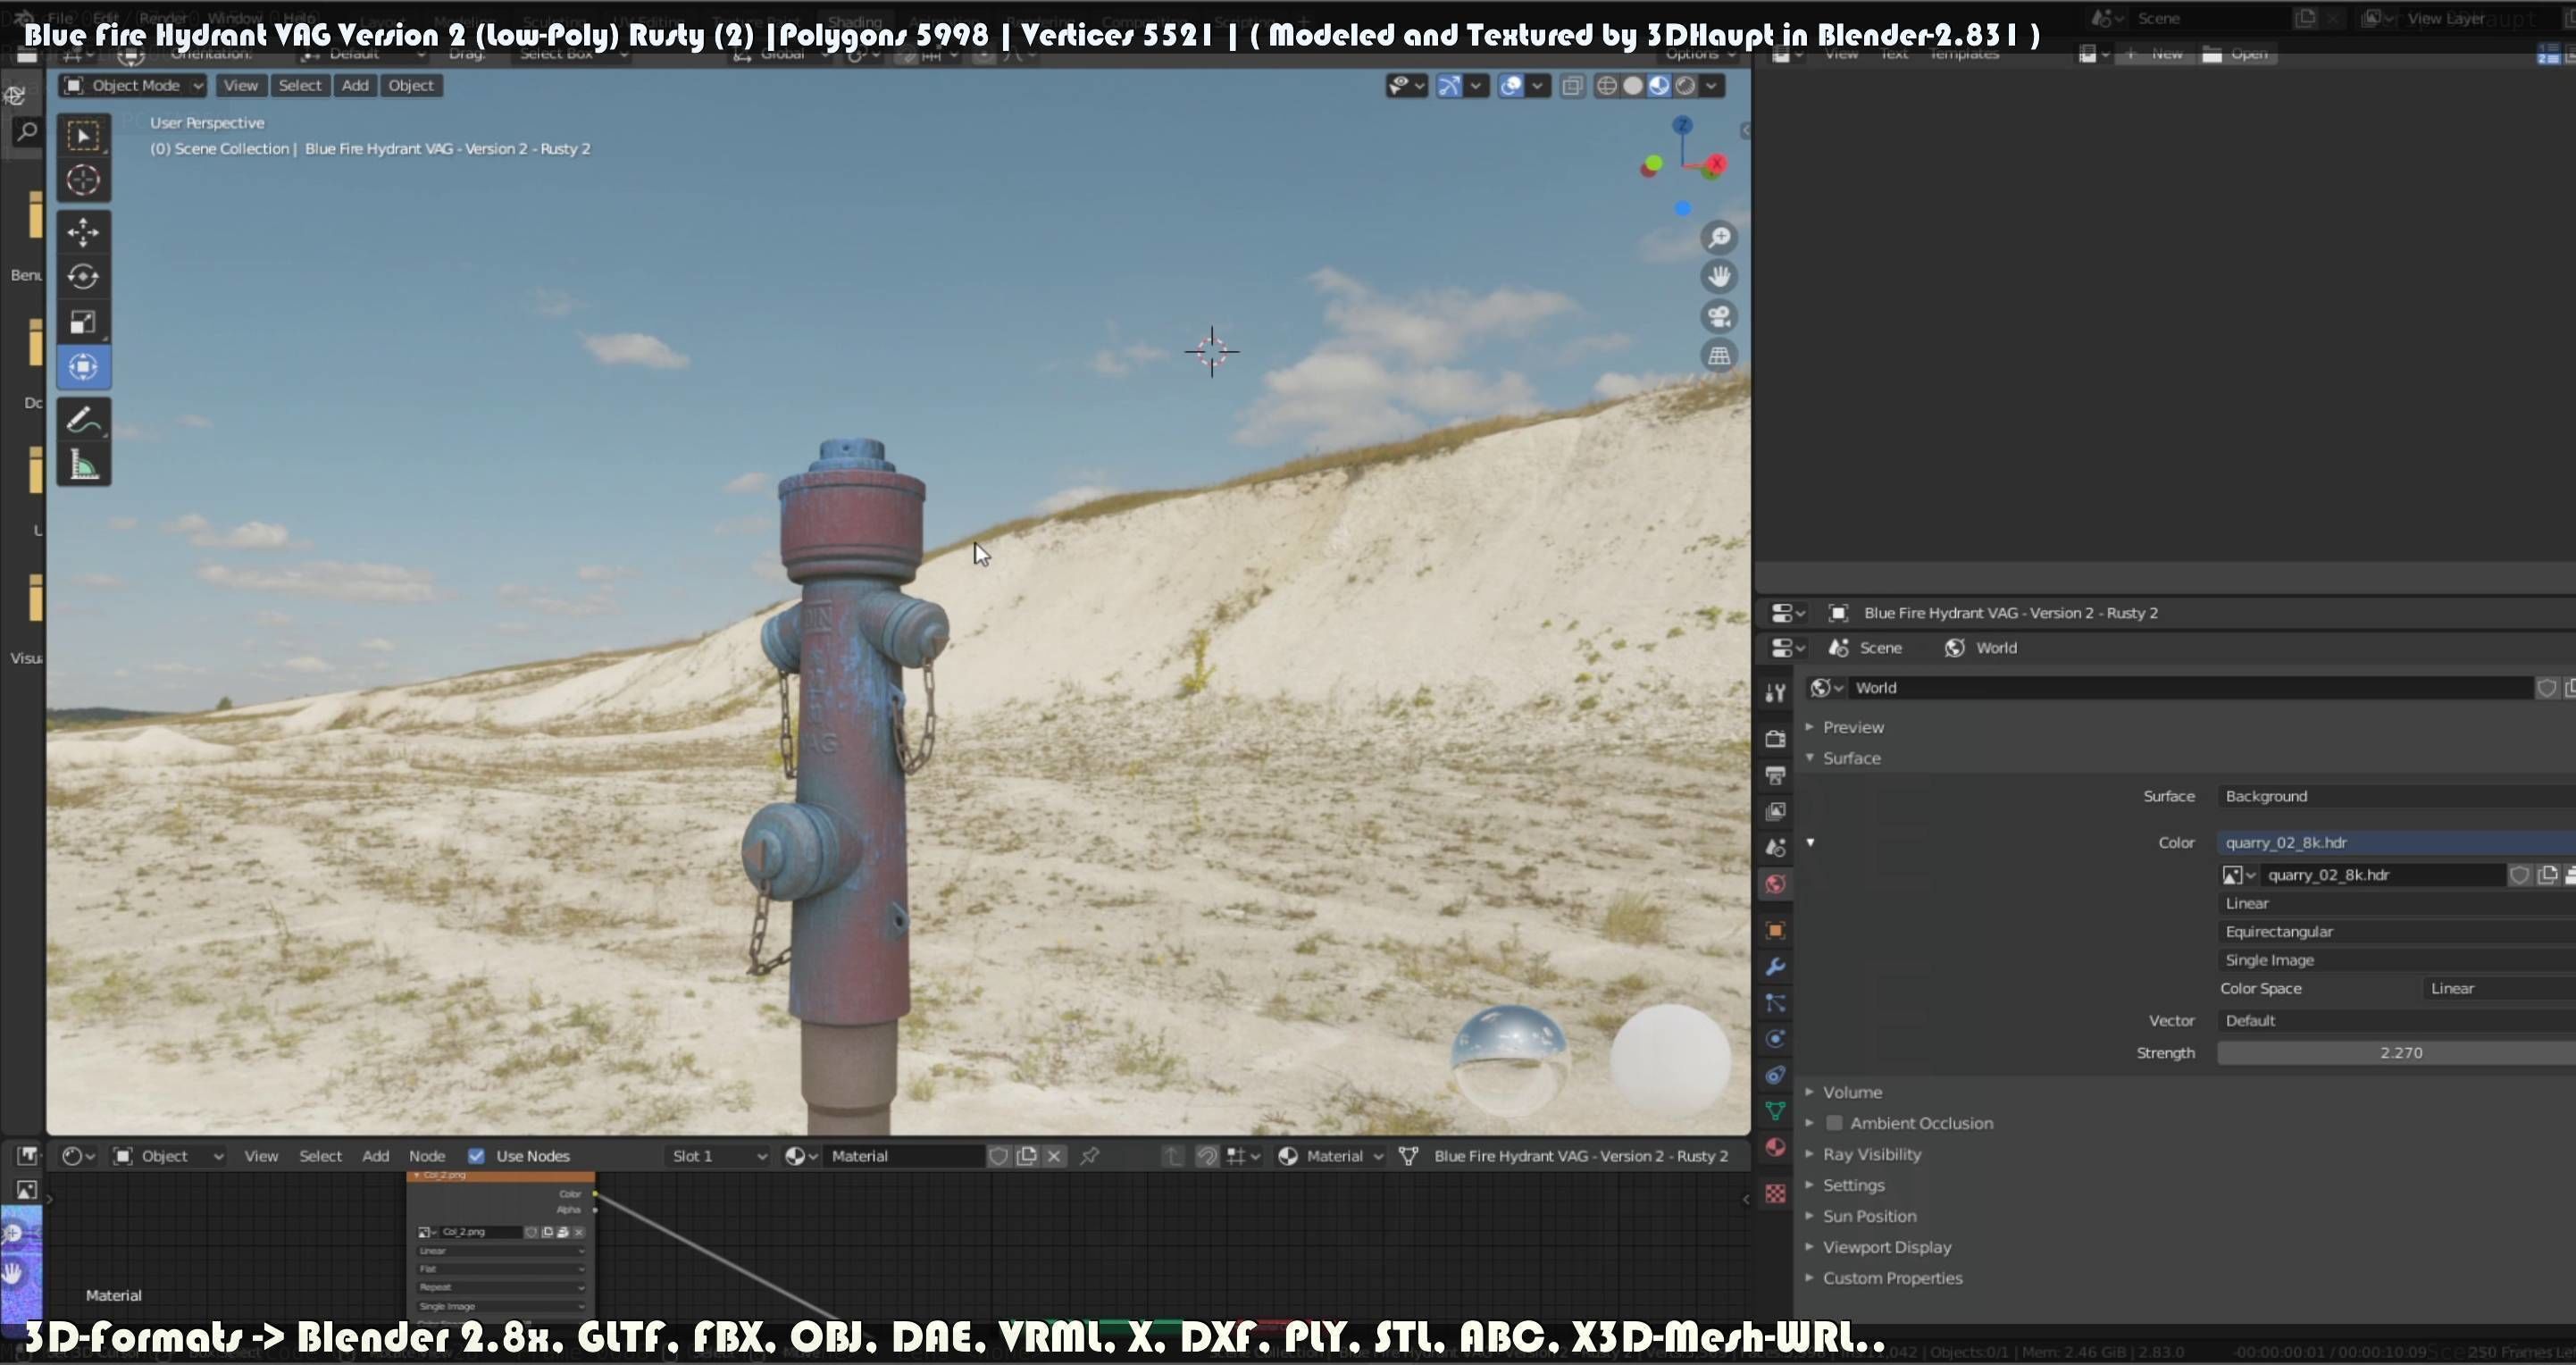Switch perspective/orthographic with grid icon

tap(1719, 355)
